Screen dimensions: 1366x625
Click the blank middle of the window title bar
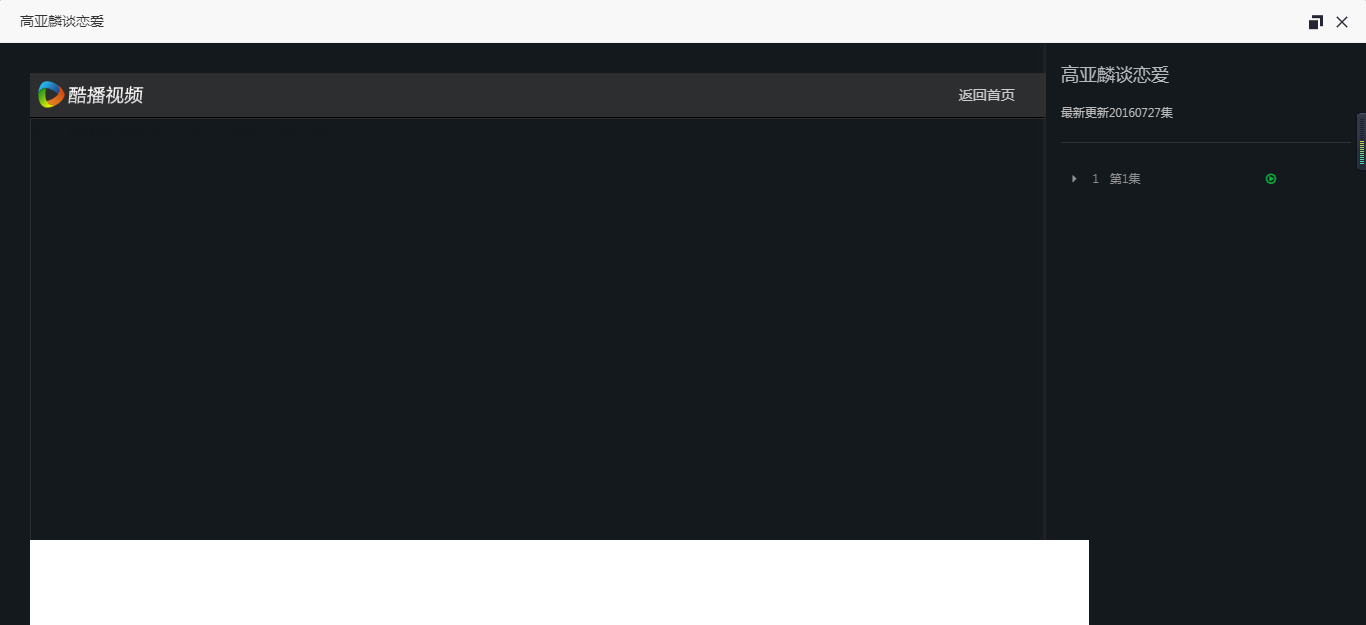click(700, 21)
